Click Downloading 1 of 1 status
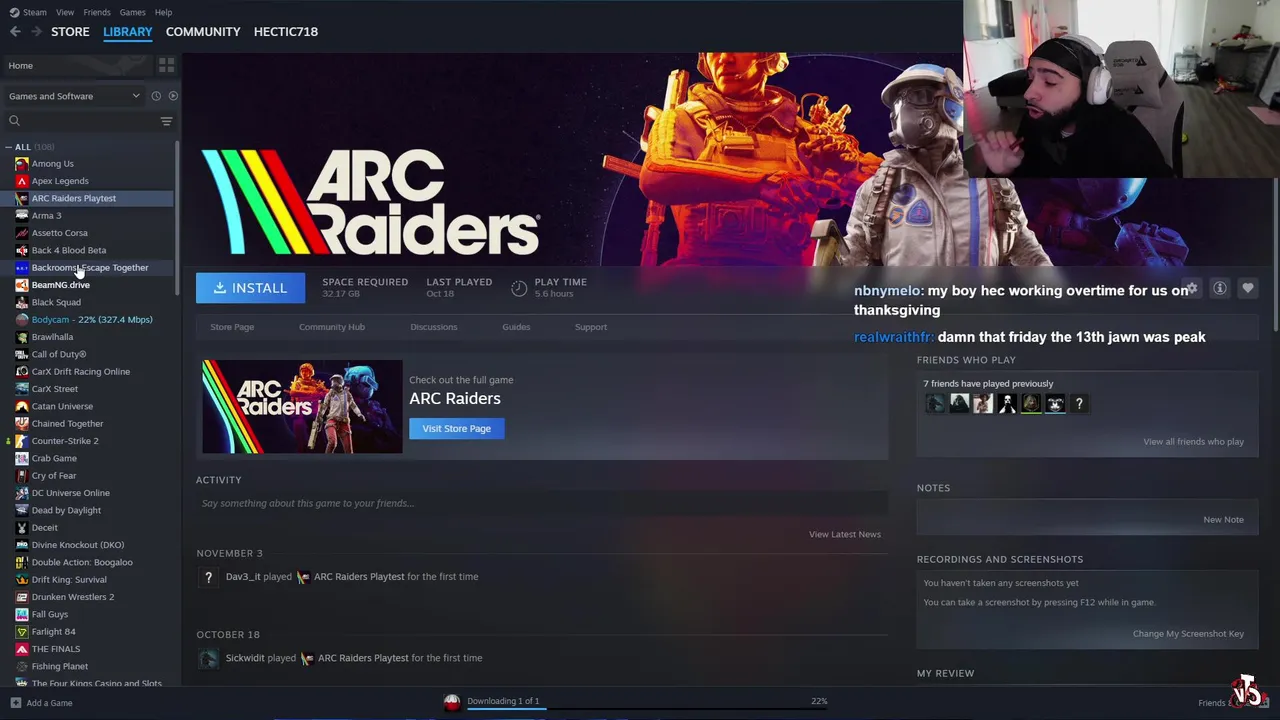The width and height of the screenshot is (1280, 720). (x=503, y=701)
